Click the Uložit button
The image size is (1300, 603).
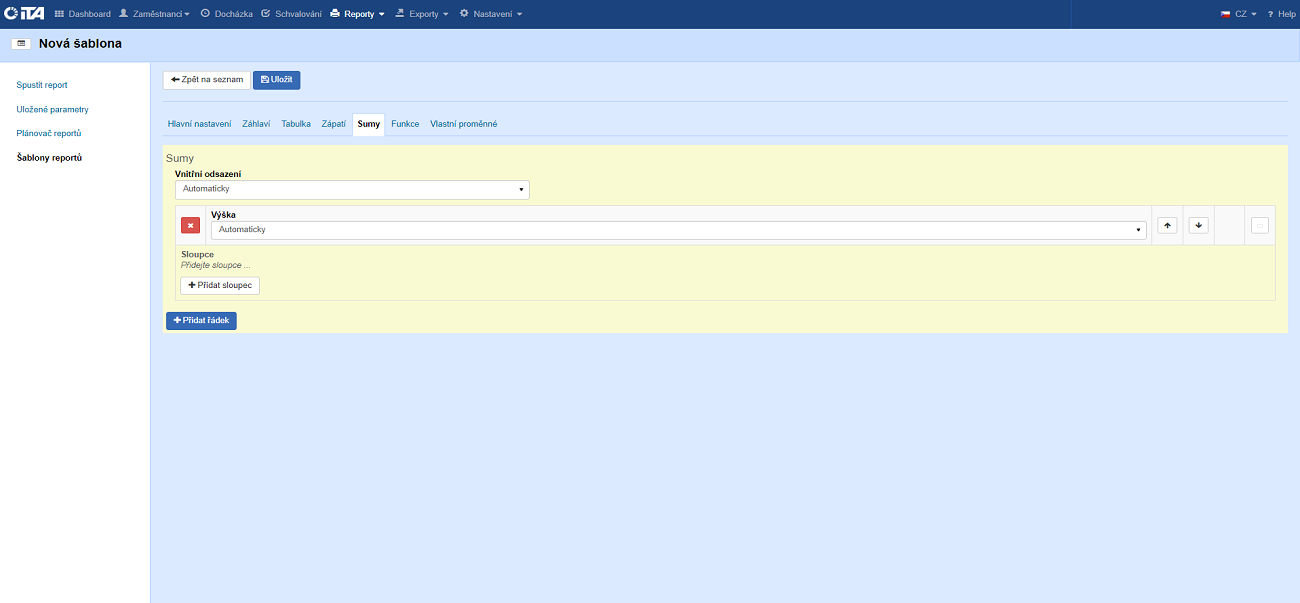pos(276,80)
